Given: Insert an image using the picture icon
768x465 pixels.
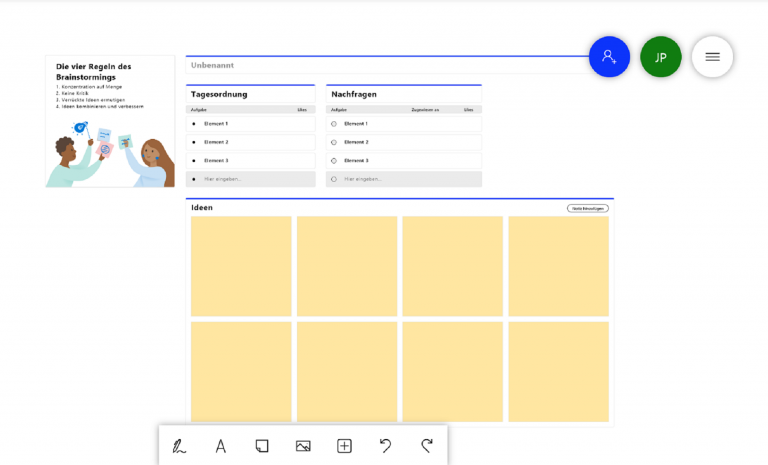Looking at the screenshot, I should tap(303, 446).
